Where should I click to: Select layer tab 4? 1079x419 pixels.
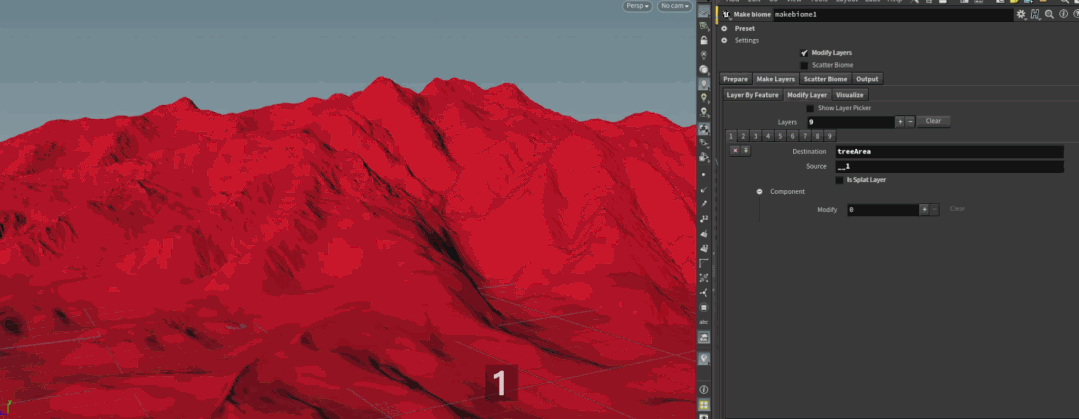(x=768, y=136)
